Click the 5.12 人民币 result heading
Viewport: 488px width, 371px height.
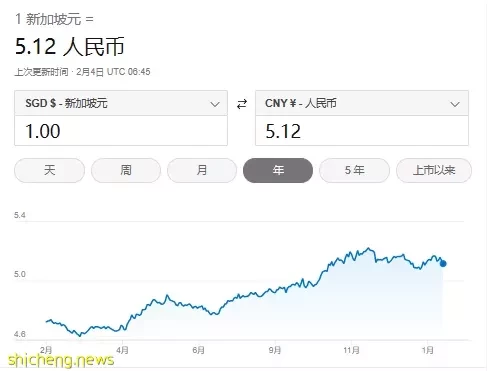(x=70, y=46)
